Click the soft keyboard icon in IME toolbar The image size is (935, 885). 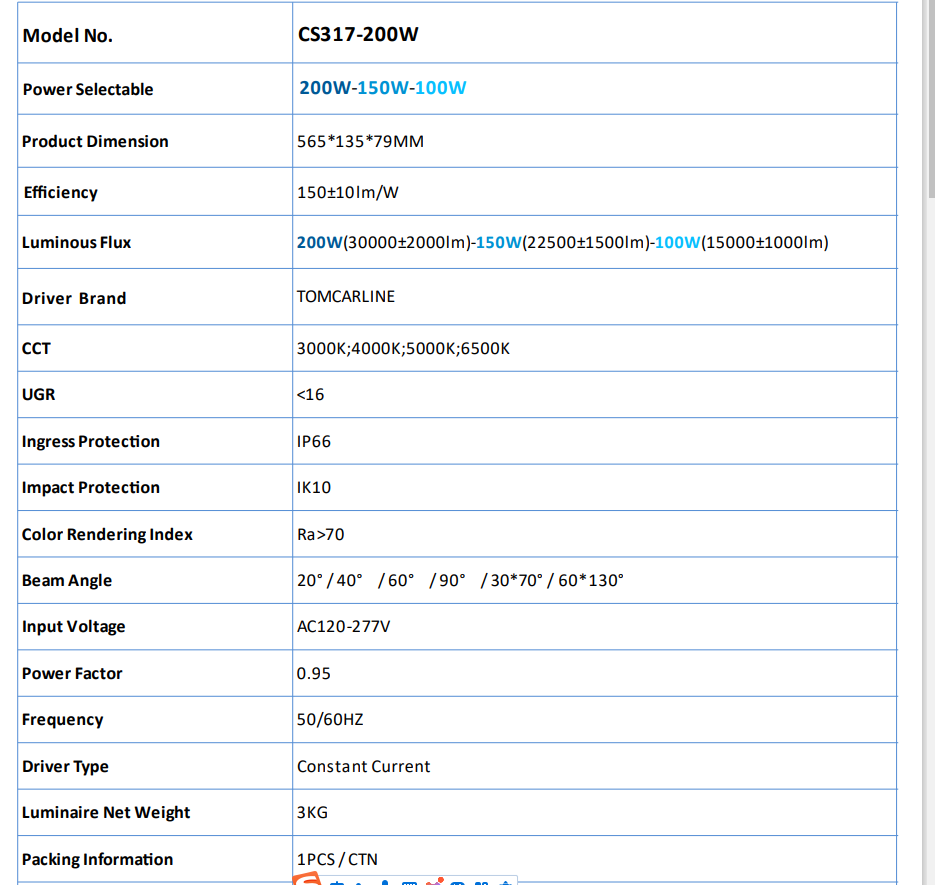409,882
